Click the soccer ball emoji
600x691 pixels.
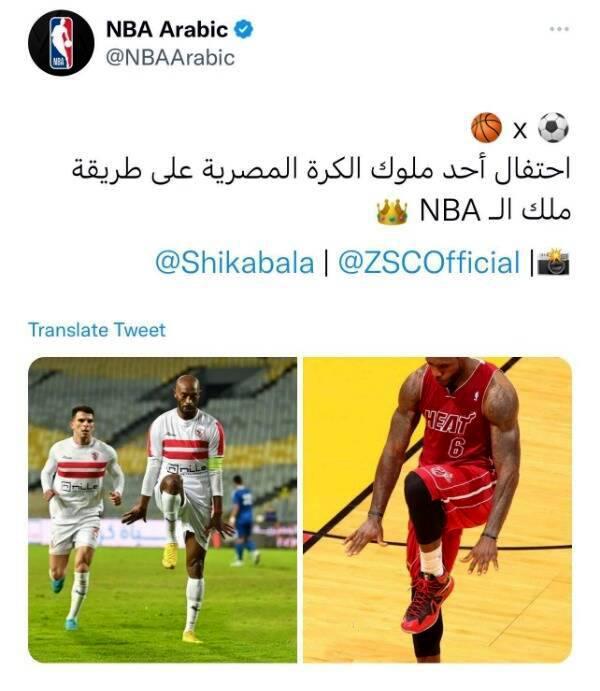click(x=553, y=128)
